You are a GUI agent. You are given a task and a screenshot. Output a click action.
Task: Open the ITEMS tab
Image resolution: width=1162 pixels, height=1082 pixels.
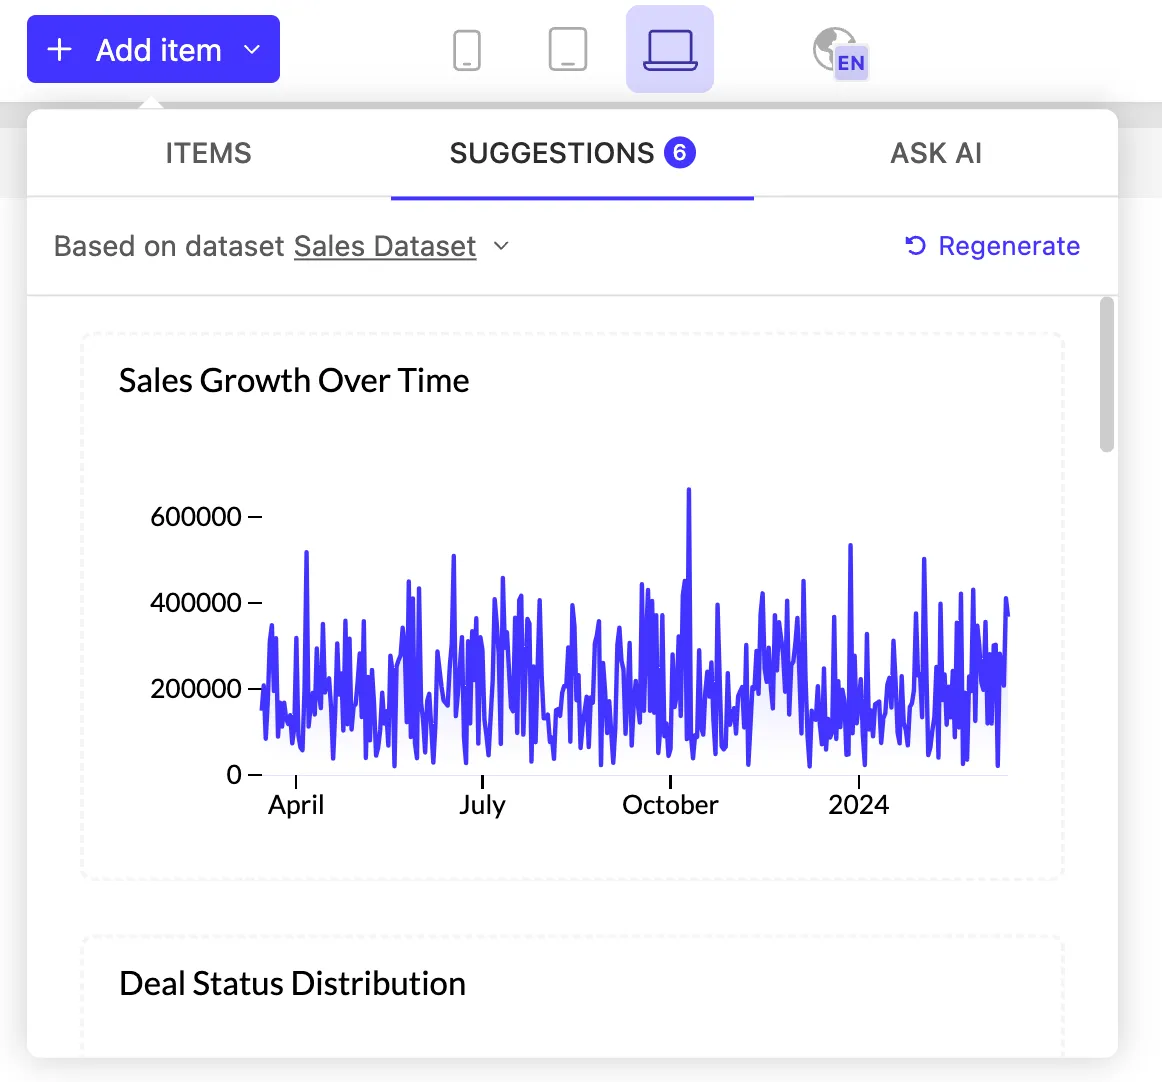click(x=208, y=153)
